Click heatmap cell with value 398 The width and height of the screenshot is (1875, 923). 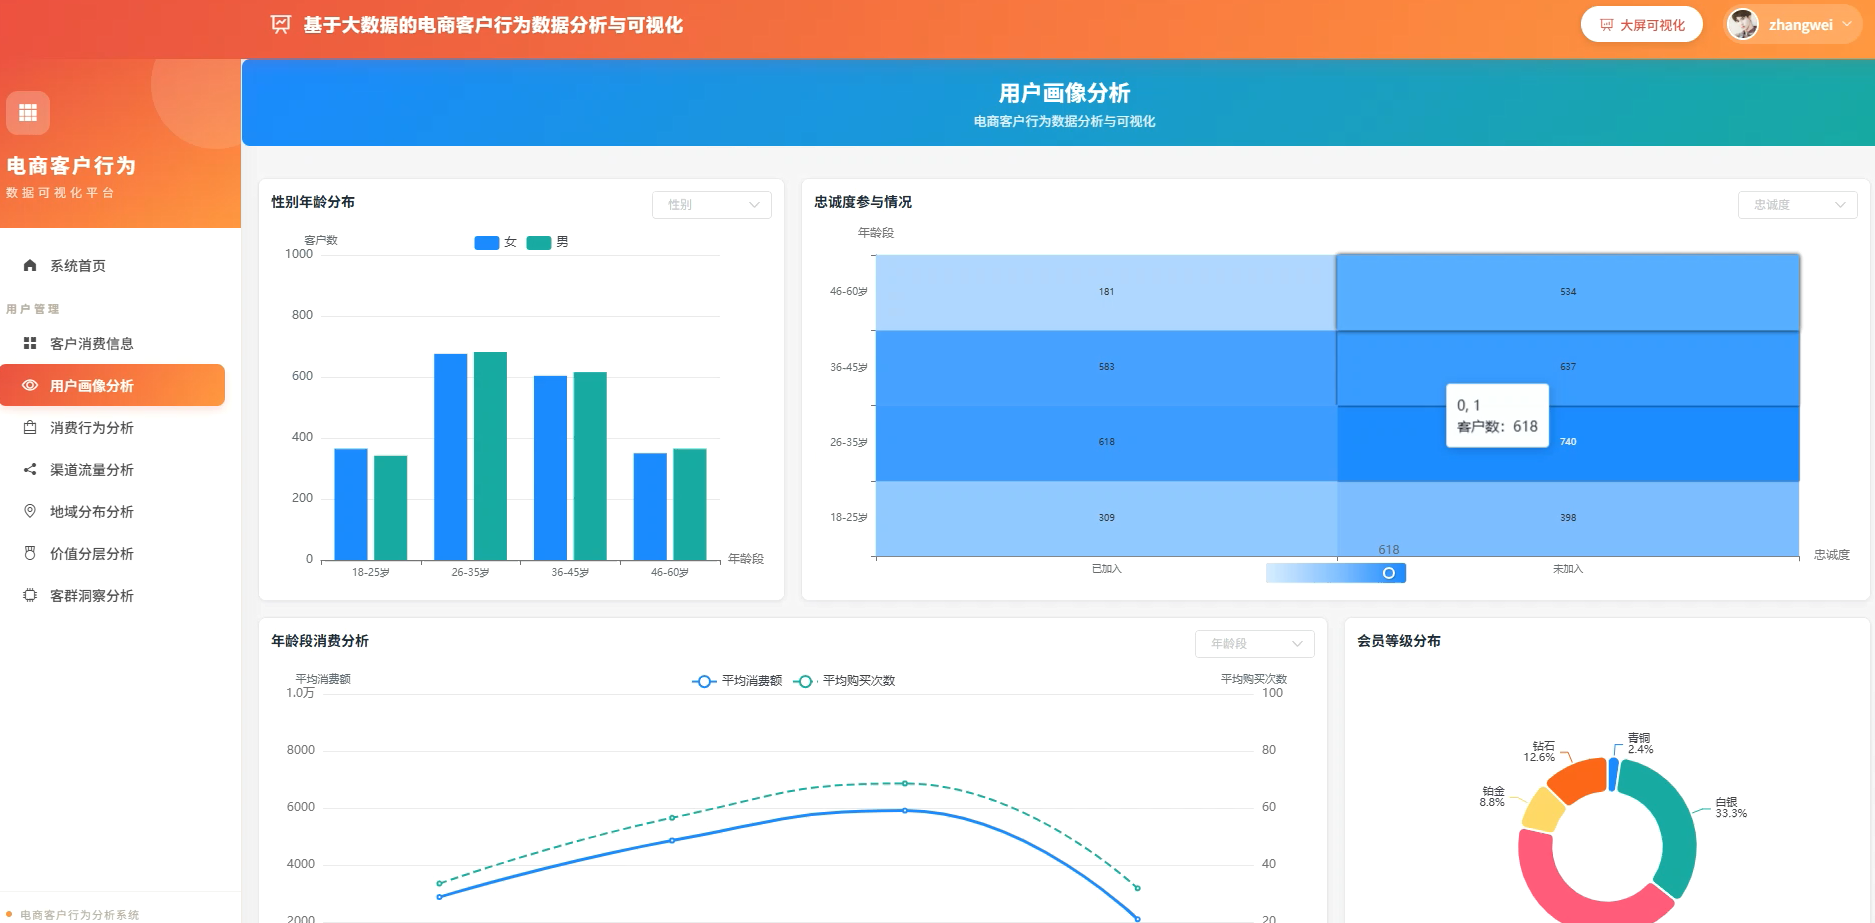tap(1568, 518)
